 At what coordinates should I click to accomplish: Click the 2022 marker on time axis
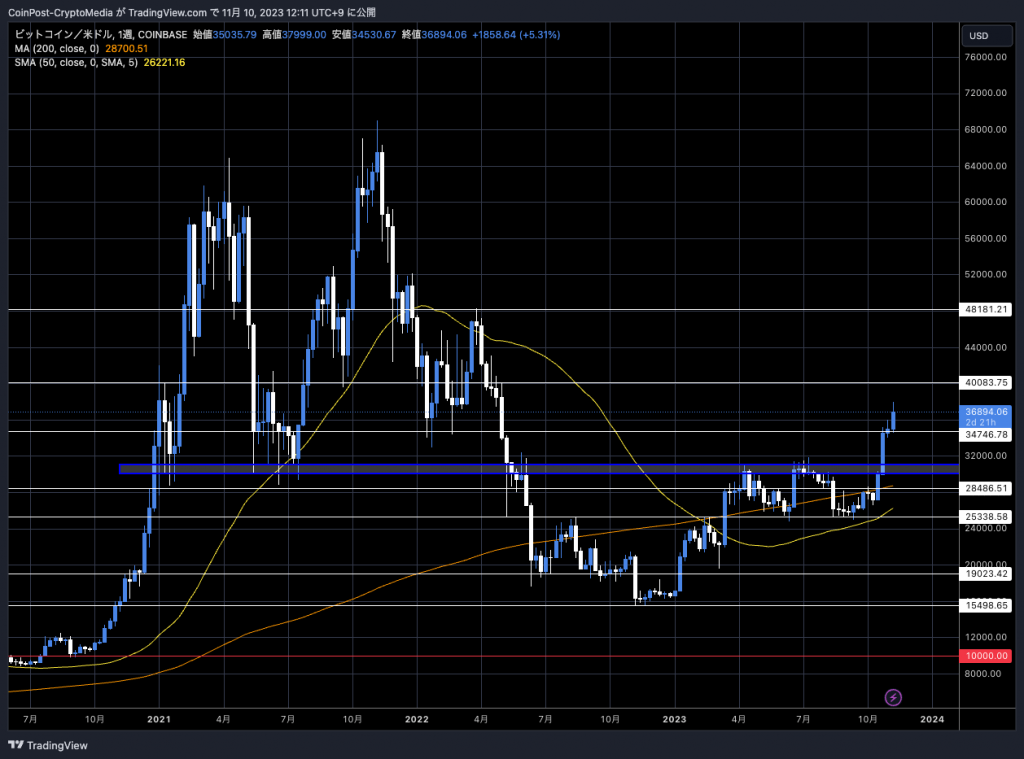(x=416, y=718)
